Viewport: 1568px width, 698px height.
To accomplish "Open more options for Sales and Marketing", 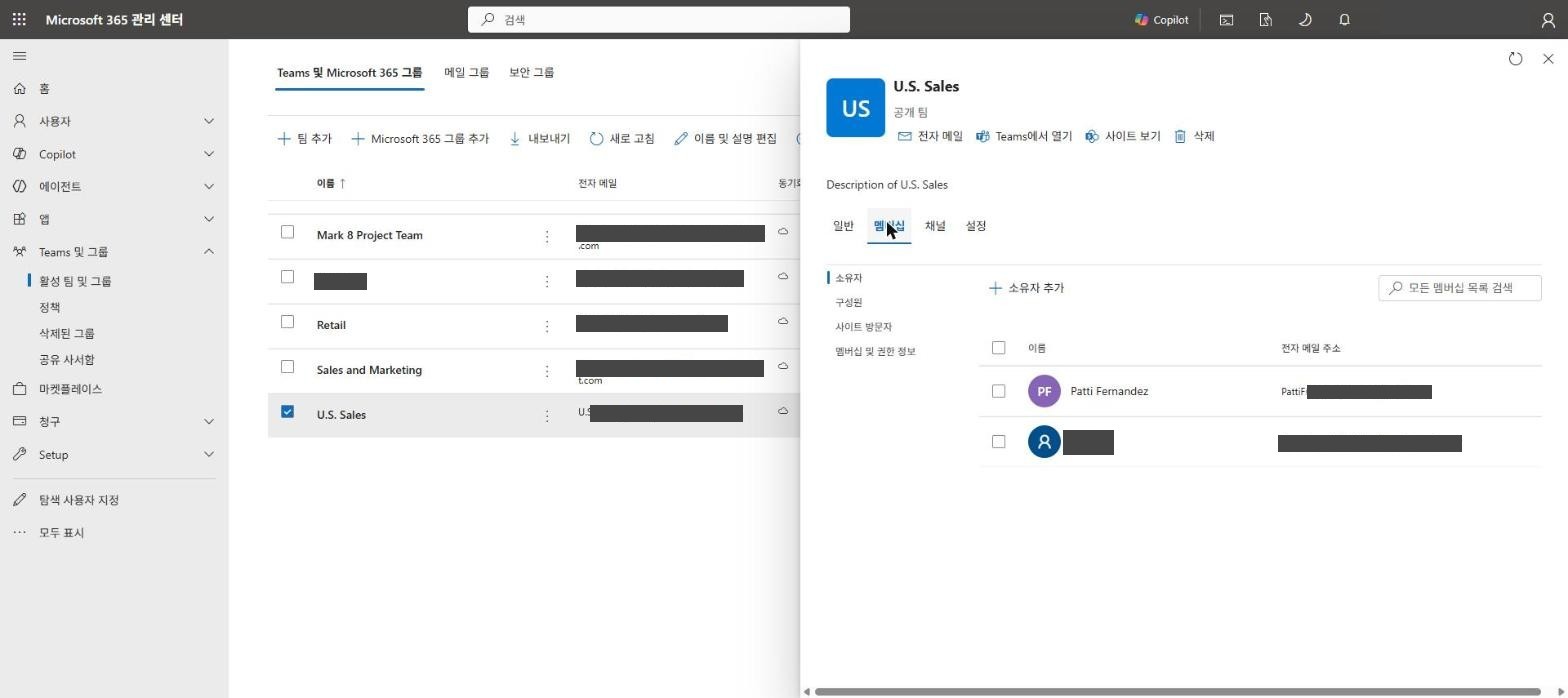I will (547, 371).
